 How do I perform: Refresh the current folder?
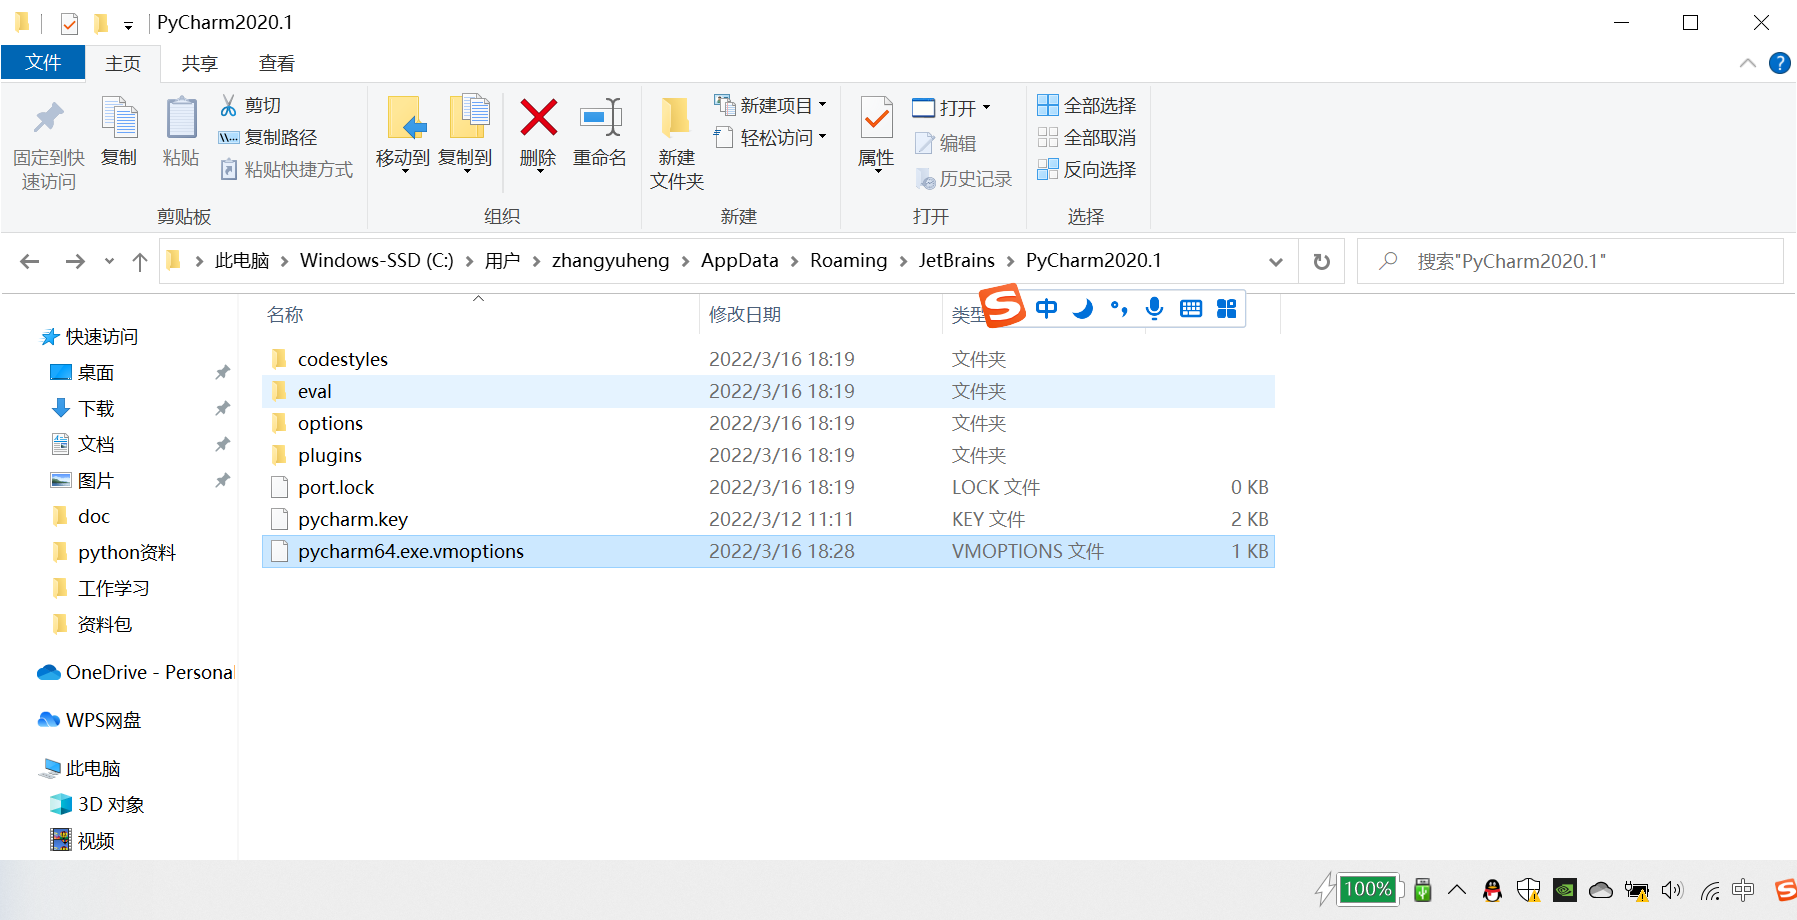[x=1321, y=261]
